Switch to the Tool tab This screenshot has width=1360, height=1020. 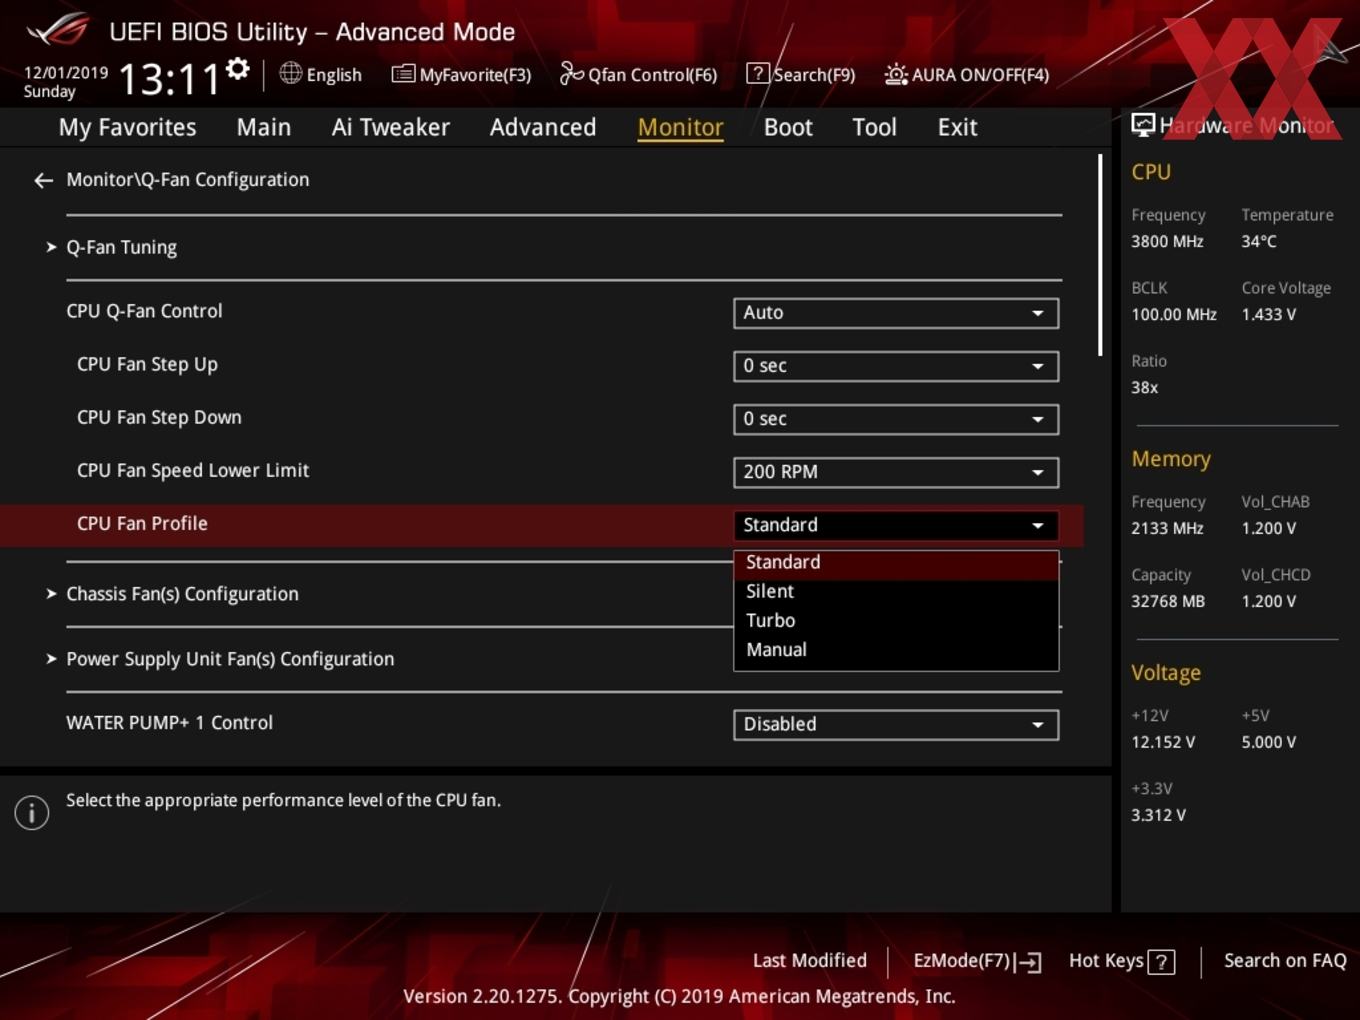click(874, 127)
